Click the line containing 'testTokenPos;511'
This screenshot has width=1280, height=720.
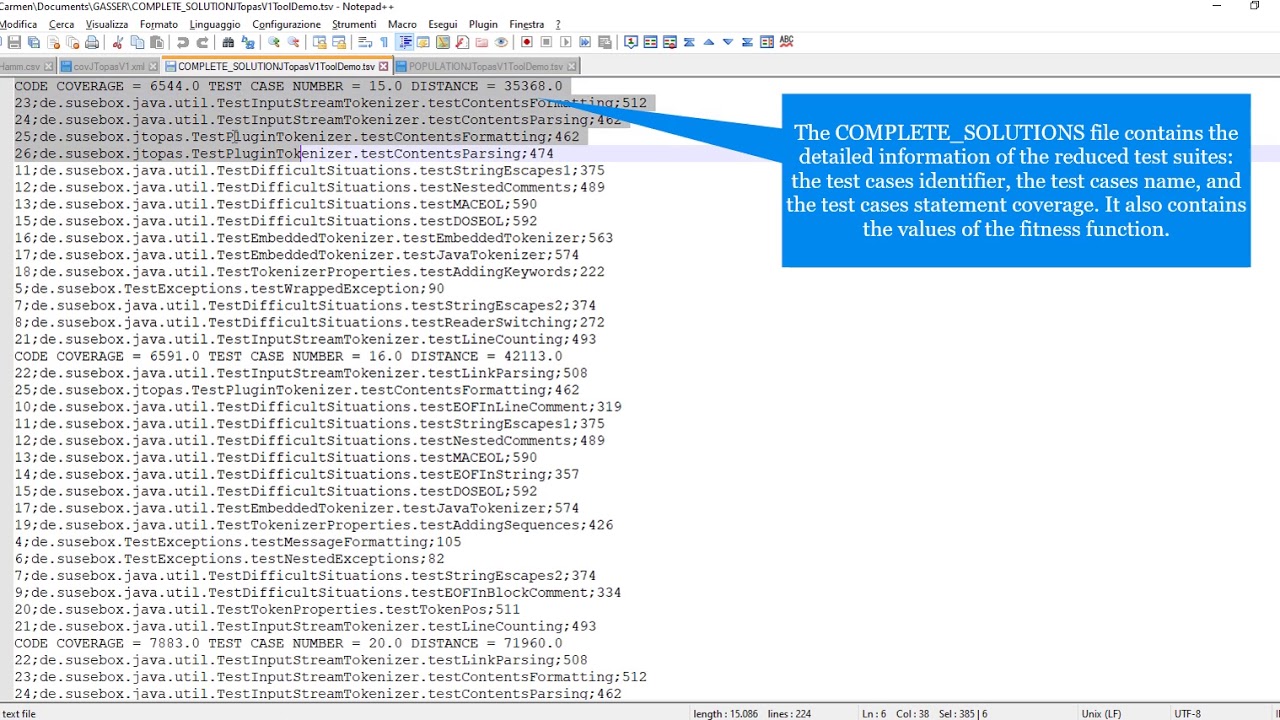tap(267, 609)
